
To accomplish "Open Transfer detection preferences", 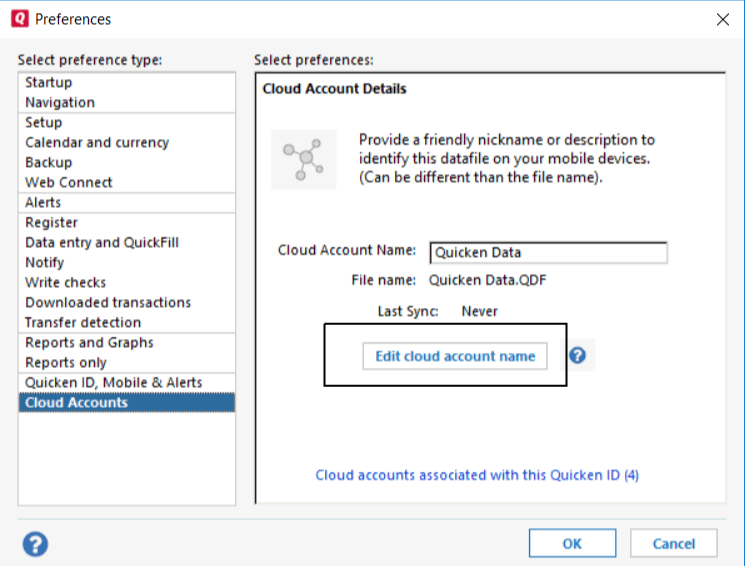I will [x=127, y=322].
